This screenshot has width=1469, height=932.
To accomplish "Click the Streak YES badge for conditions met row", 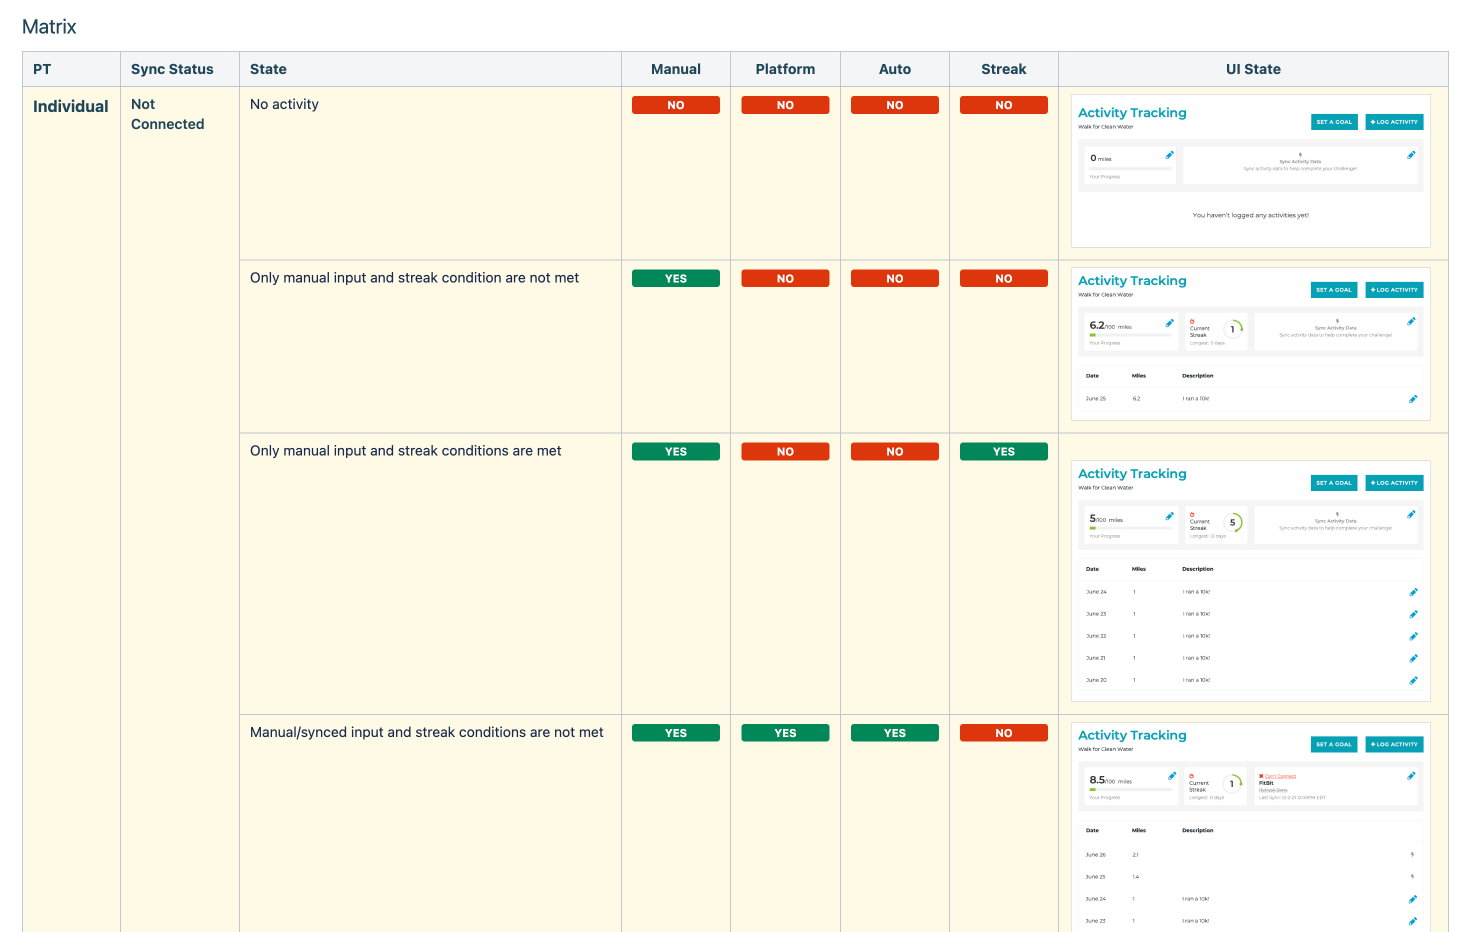I will click(x=1003, y=452).
